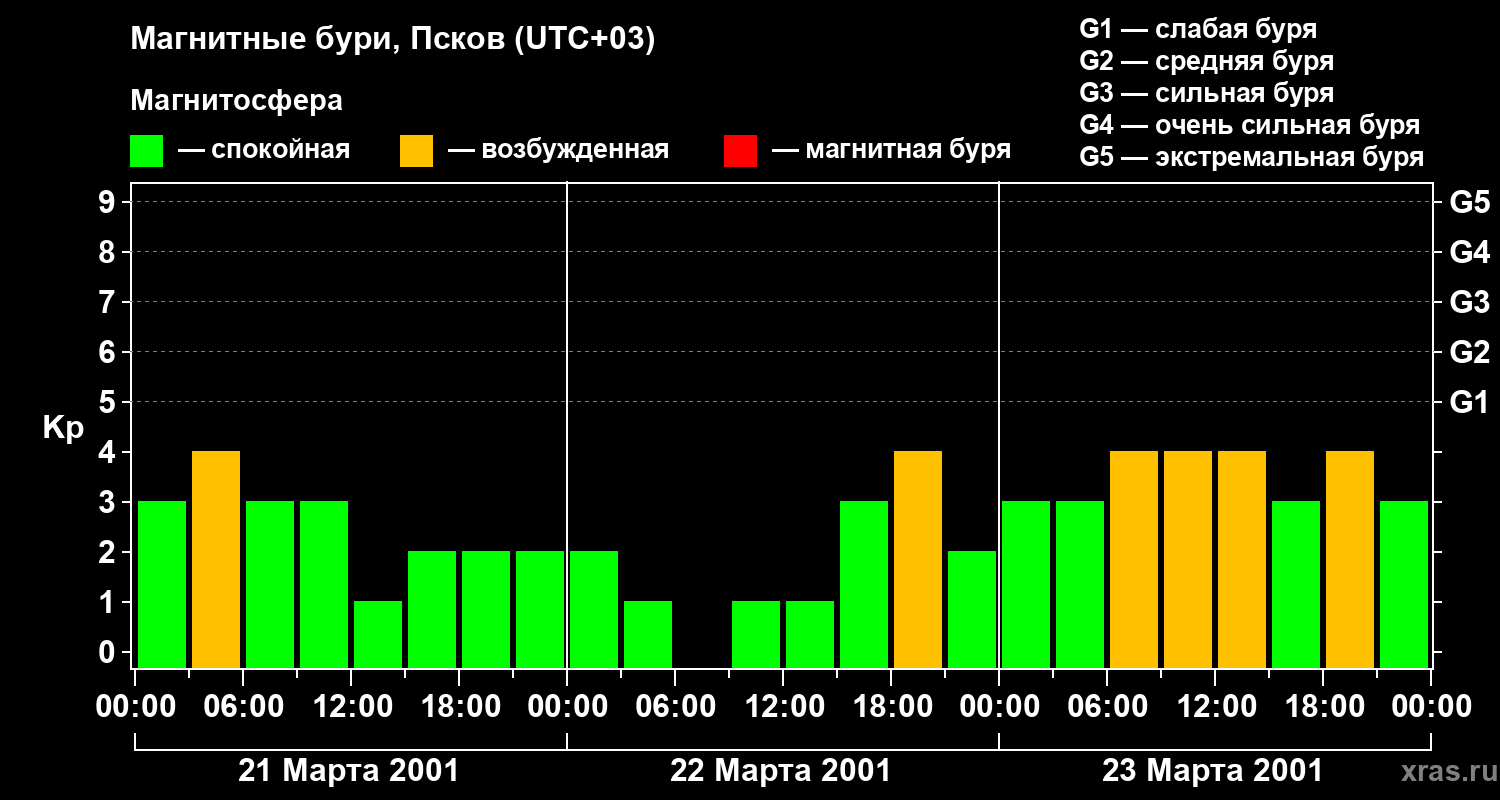1500x800 pixels.
Task: Select the 'G4 — очень сильная буря' description
Action: coord(1249,125)
